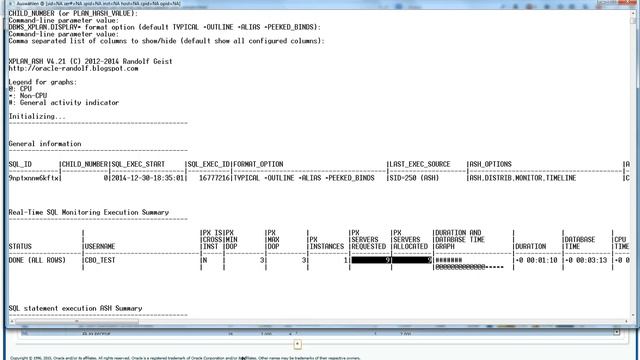Click 'CHILD_NUMBER (or PLAN_HASH_VALUE):' prompt line

click(x=73, y=13)
